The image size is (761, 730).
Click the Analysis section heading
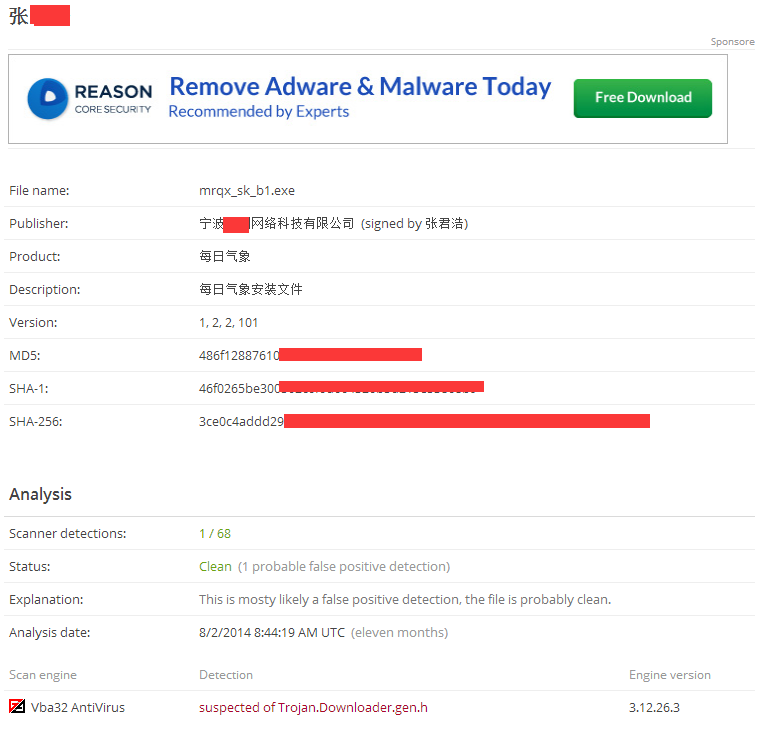[x=40, y=494]
